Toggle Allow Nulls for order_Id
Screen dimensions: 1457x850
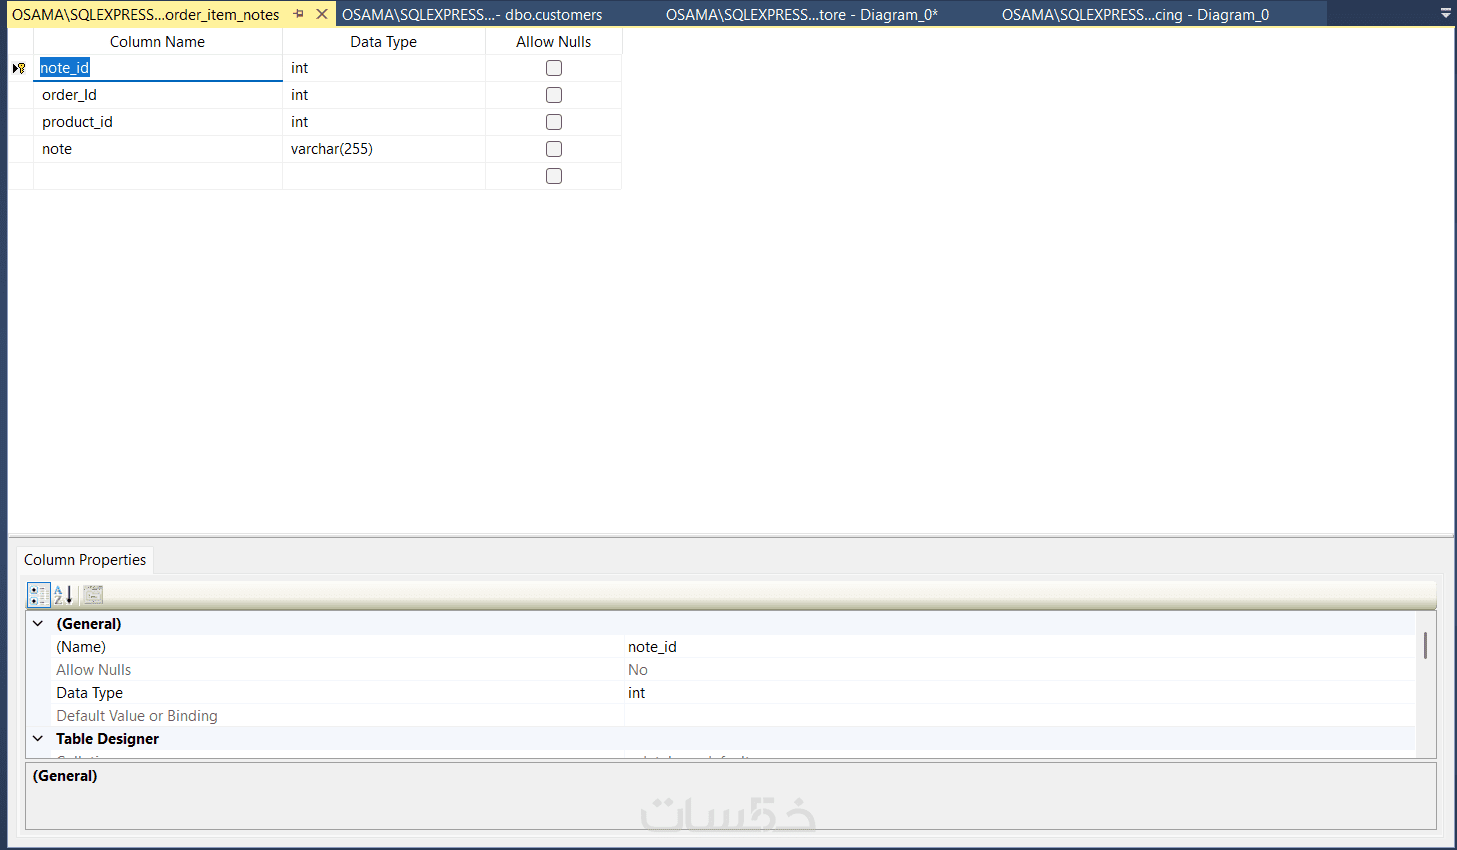click(x=554, y=95)
